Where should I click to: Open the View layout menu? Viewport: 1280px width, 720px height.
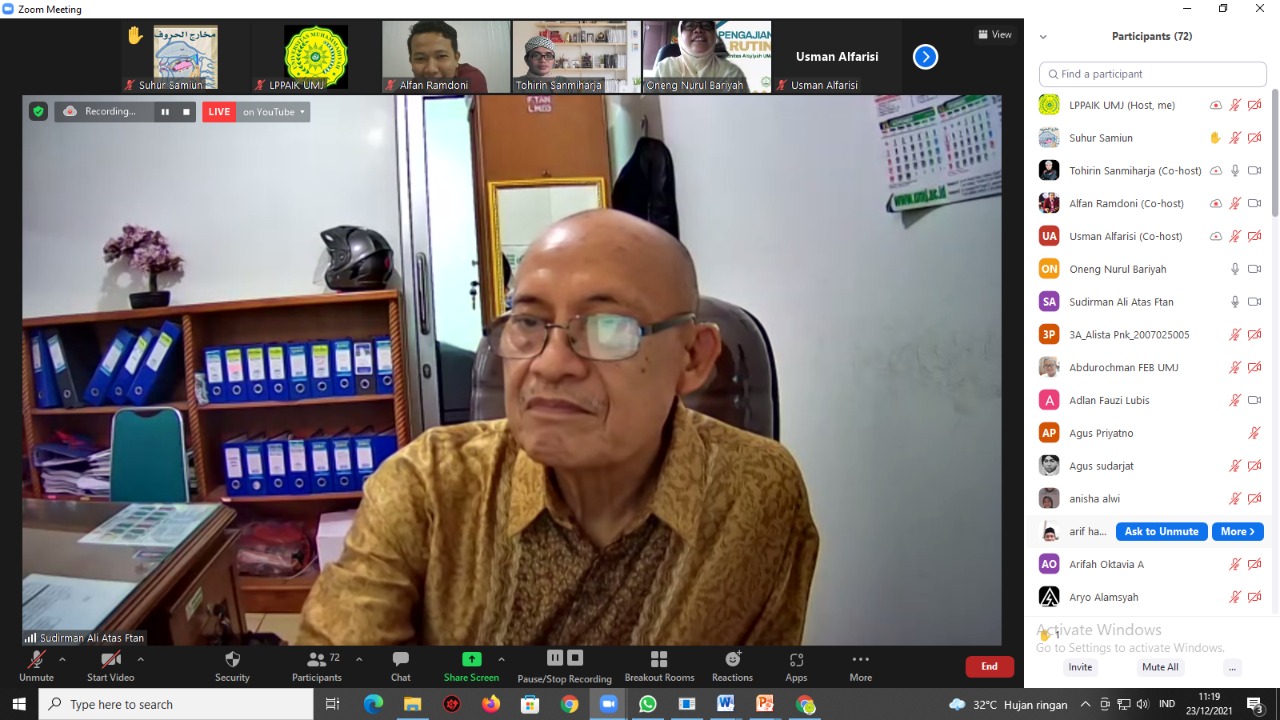[x=995, y=35]
